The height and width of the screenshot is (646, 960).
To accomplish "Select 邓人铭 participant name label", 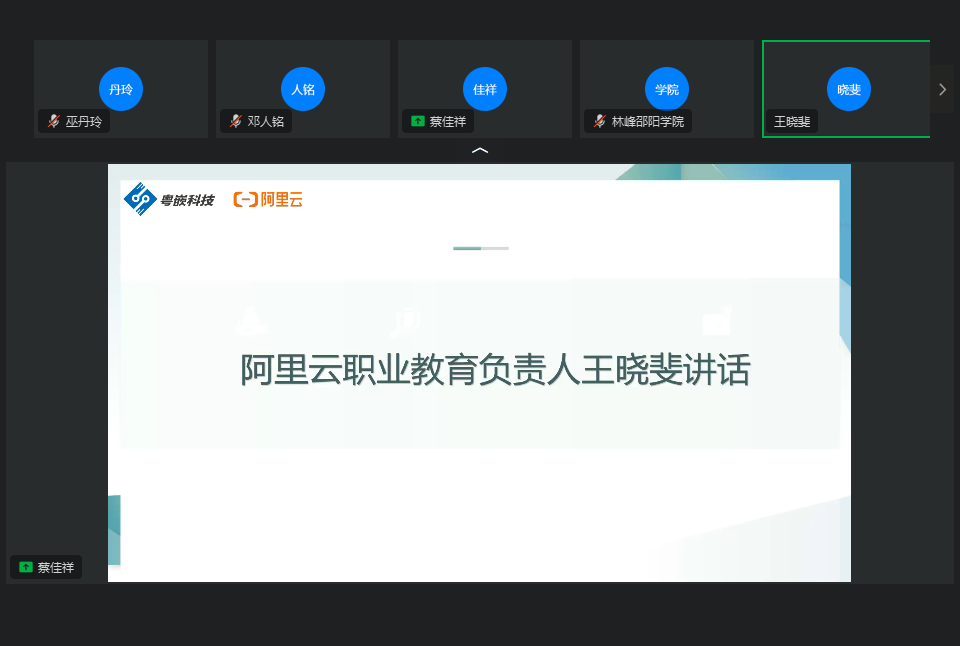I will 266,122.
